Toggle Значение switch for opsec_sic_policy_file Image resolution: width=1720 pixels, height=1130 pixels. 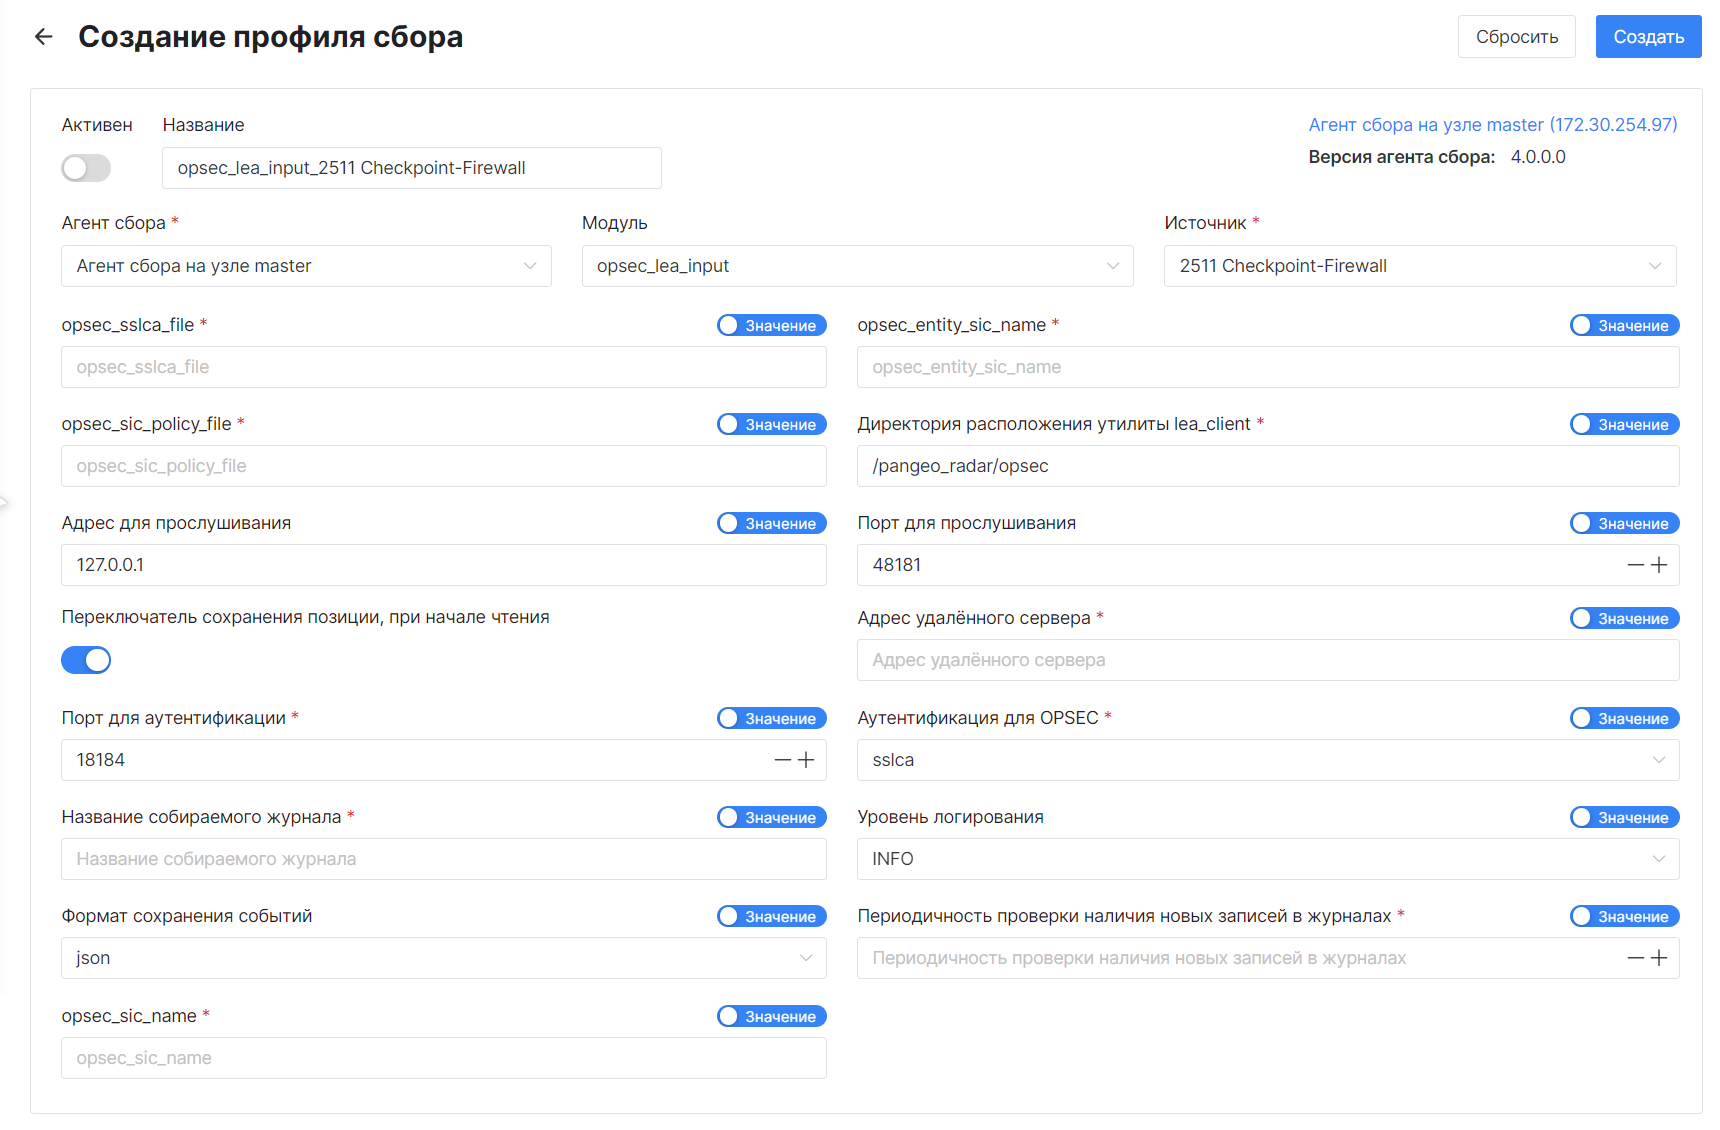[771, 424]
